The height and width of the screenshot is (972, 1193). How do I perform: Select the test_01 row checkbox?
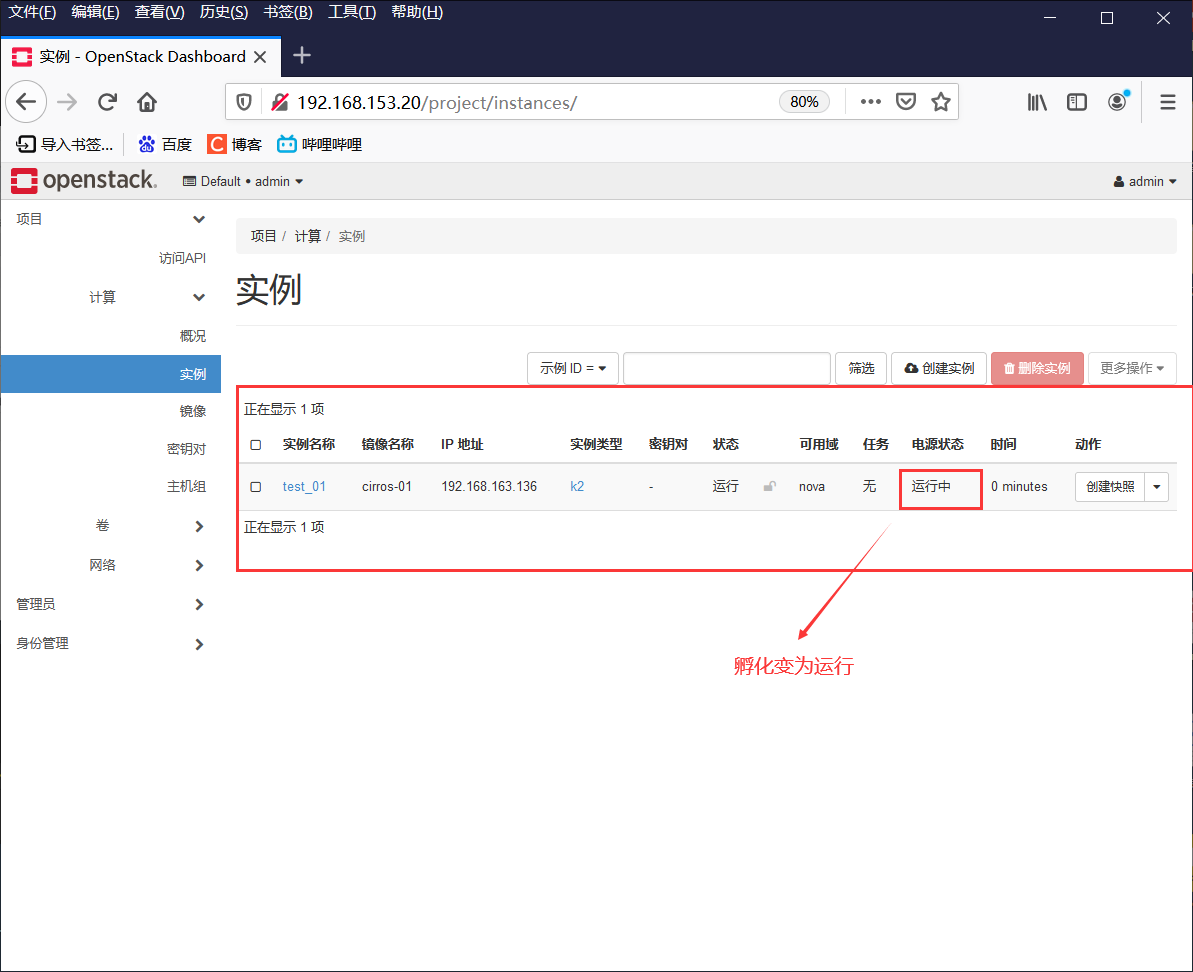(255, 486)
